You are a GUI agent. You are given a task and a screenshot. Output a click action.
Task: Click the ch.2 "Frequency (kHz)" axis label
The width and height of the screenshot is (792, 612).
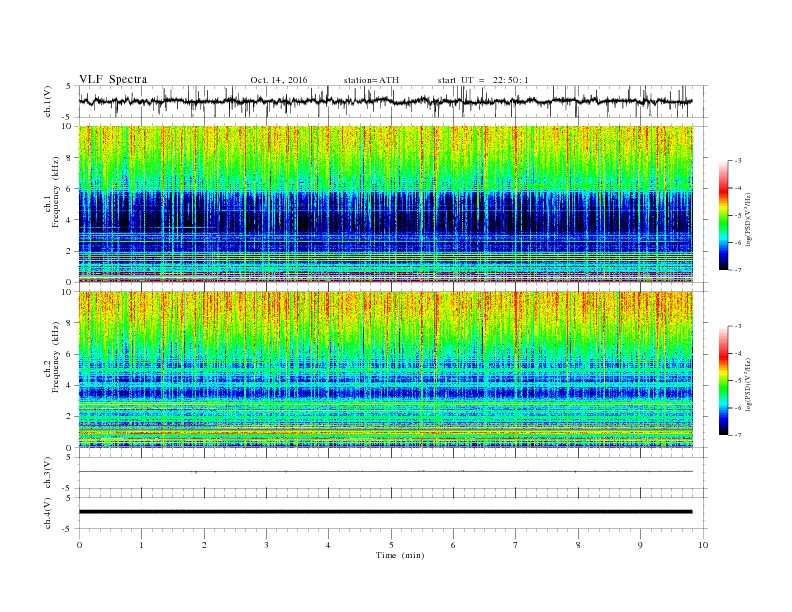[x=56, y=358]
